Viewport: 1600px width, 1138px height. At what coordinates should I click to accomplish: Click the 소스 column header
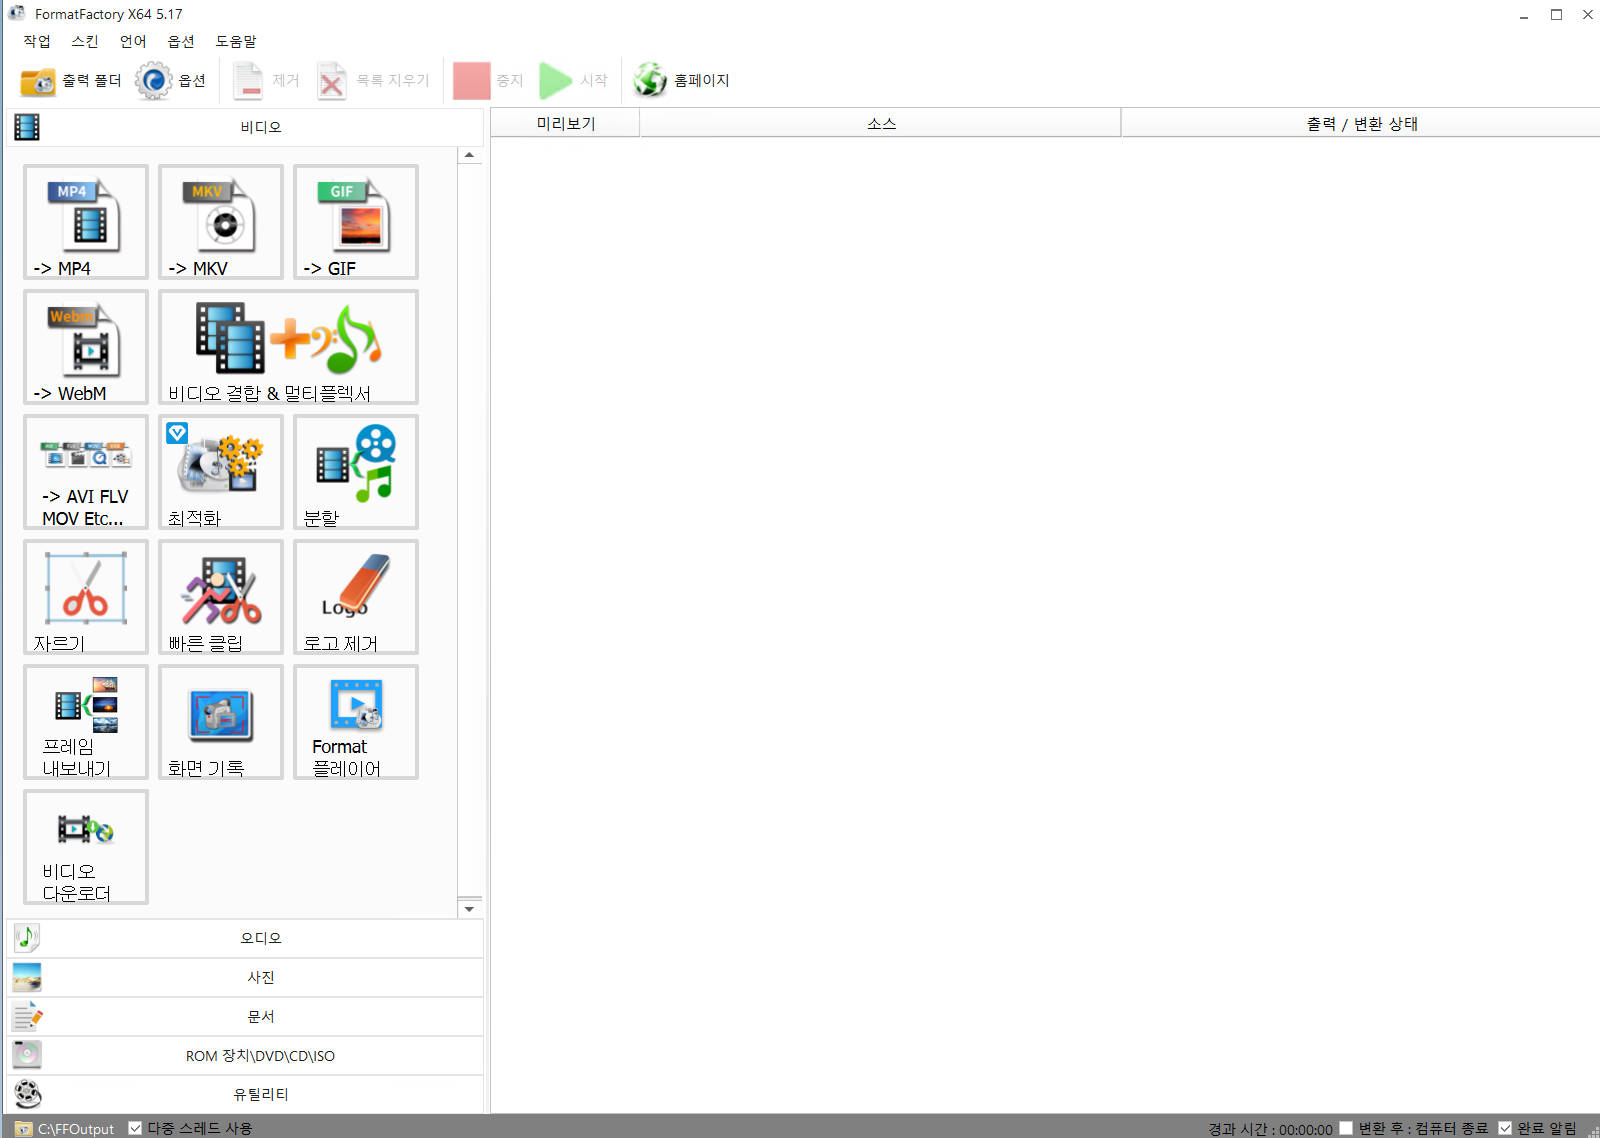pyautogui.click(x=881, y=123)
